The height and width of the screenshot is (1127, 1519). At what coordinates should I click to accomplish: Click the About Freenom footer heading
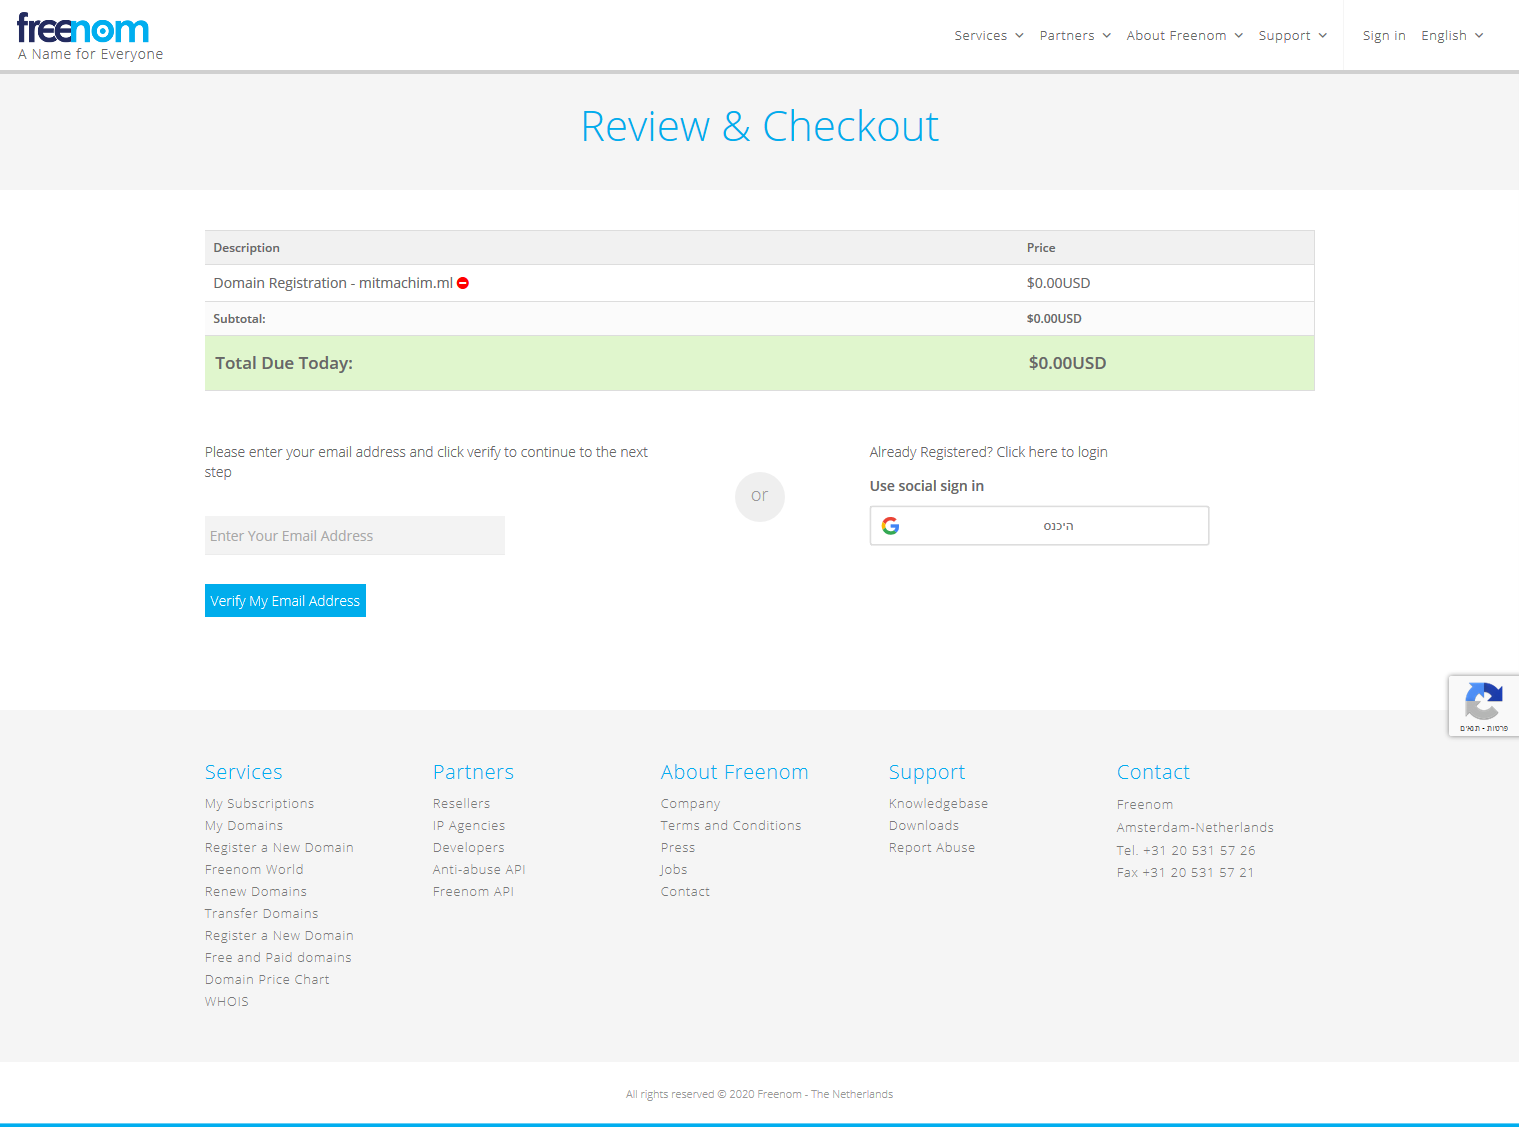point(734,772)
